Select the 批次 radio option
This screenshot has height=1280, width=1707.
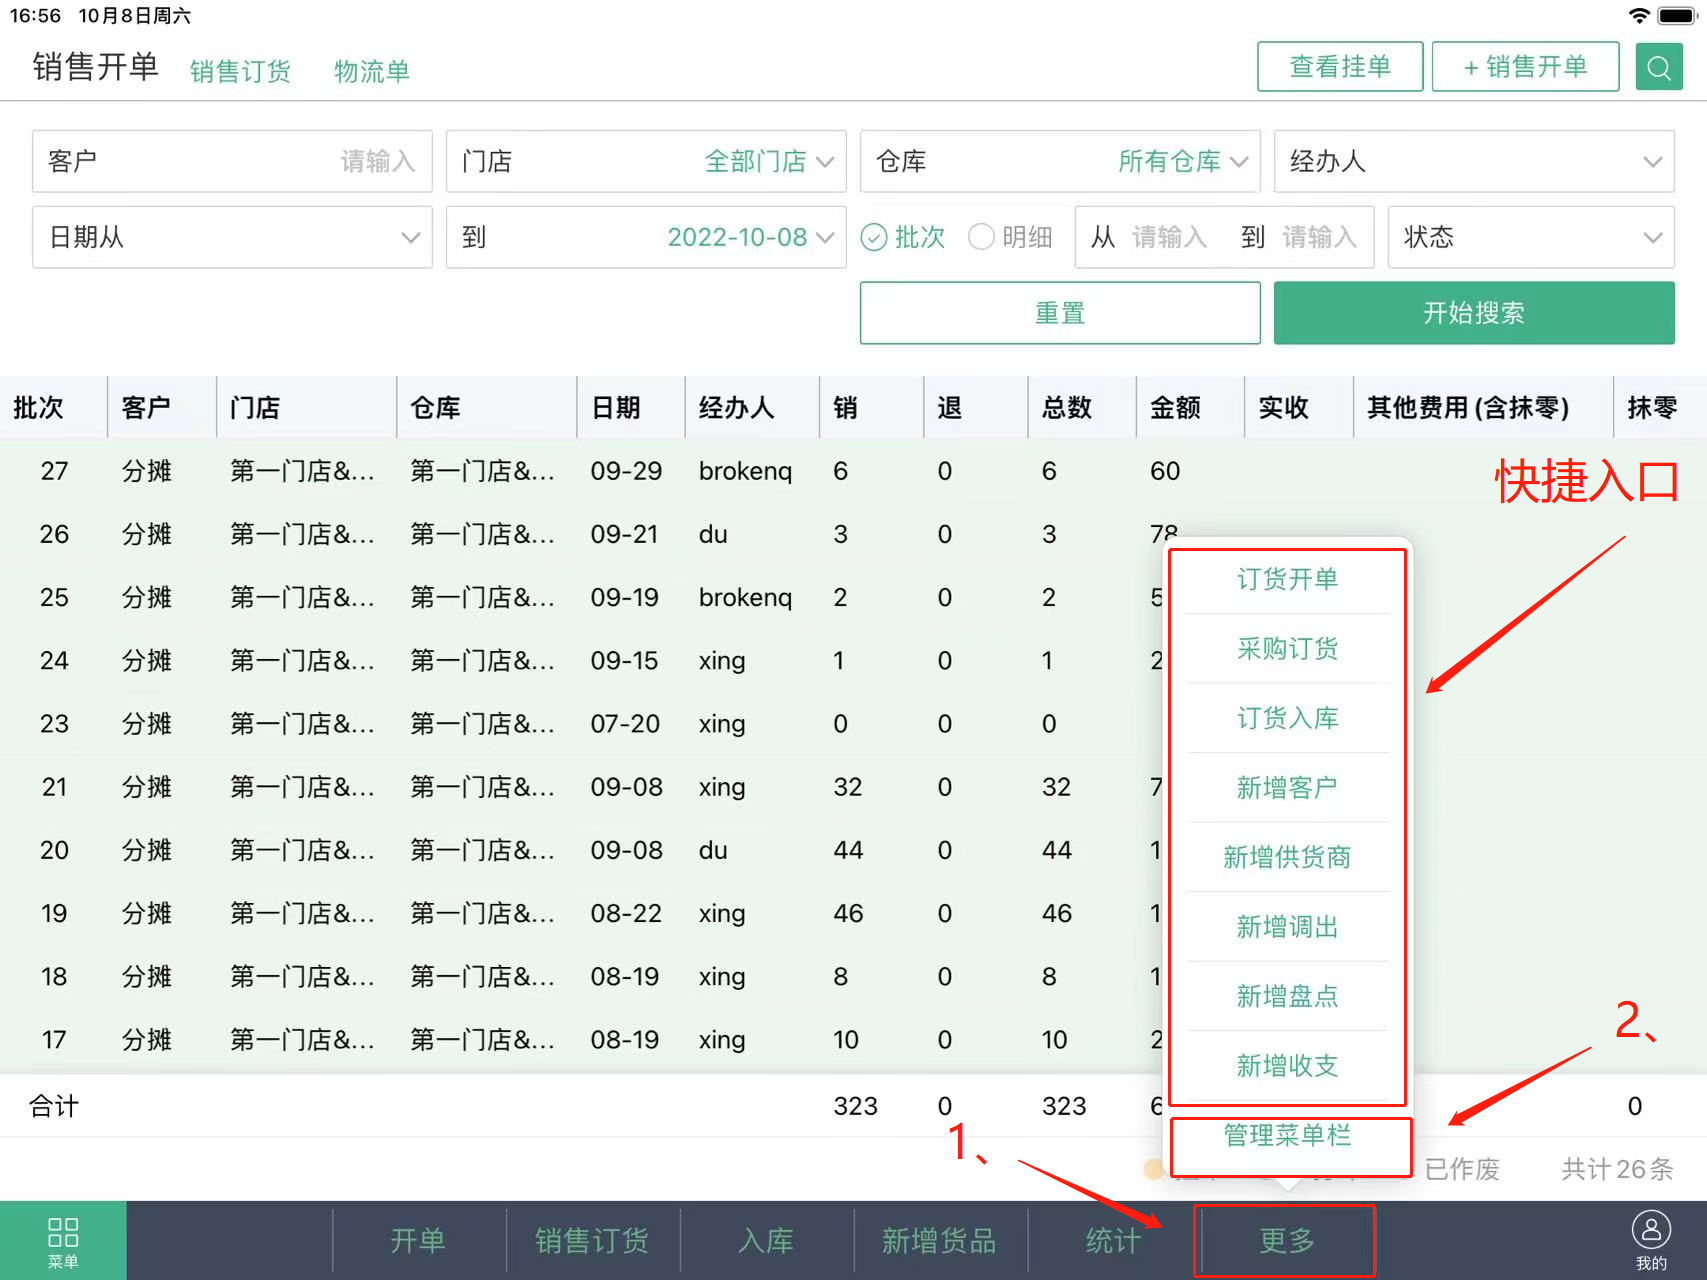(903, 237)
